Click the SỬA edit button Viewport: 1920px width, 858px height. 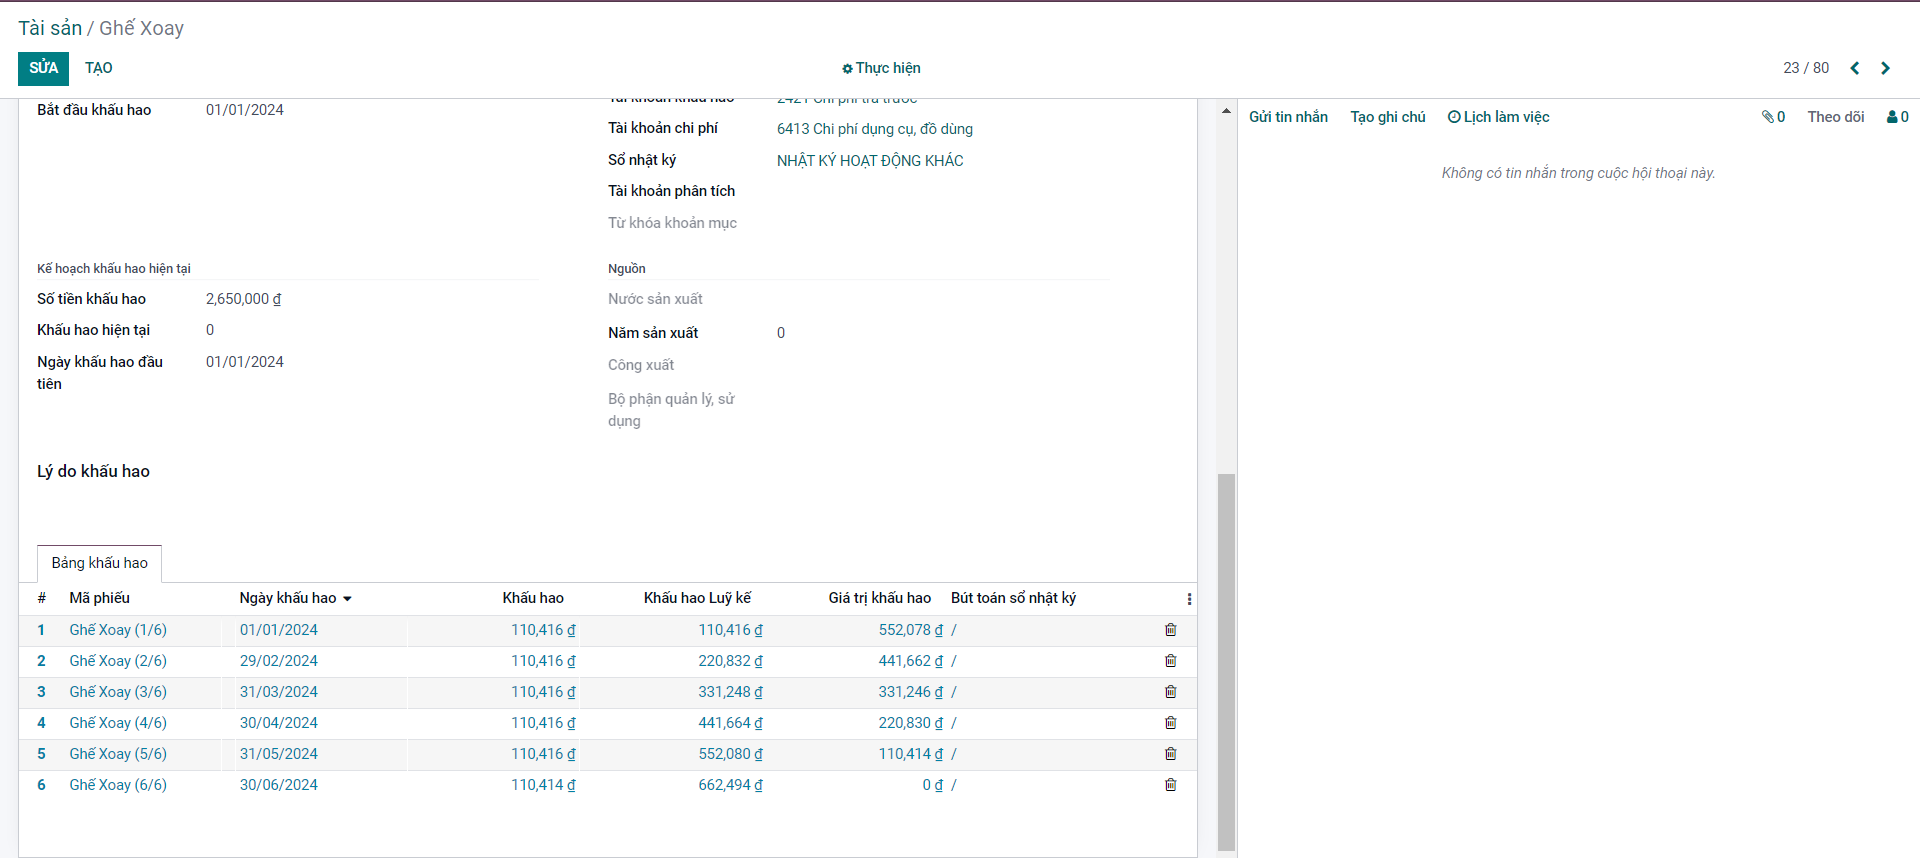pos(43,68)
